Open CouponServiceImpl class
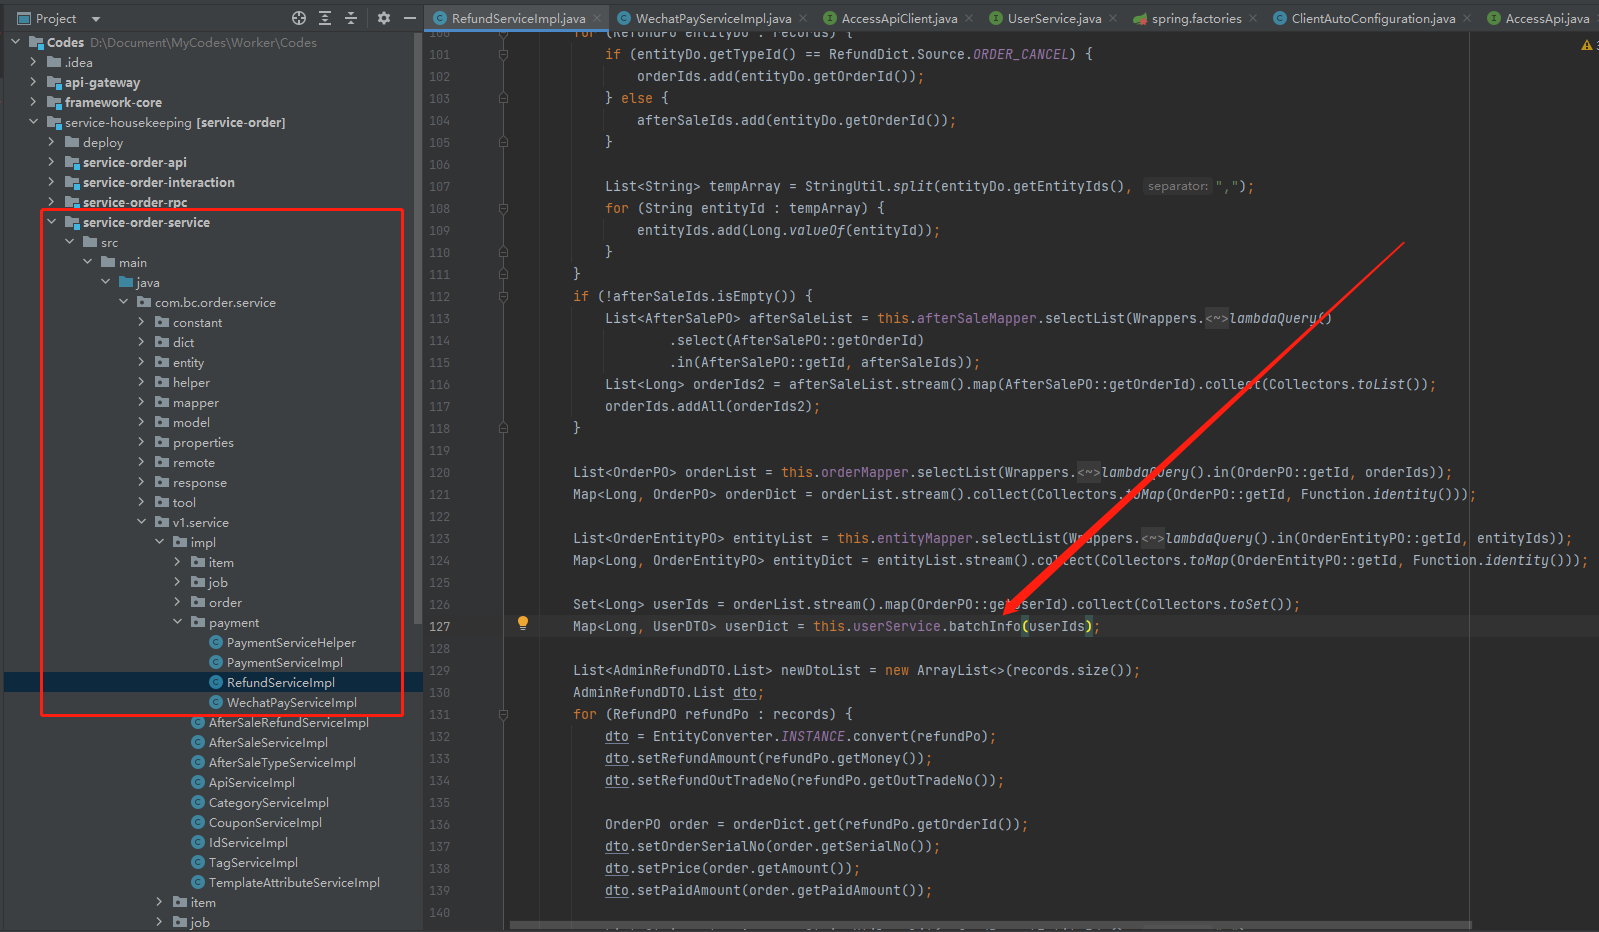Viewport: 1599px width, 932px height. pos(265,822)
